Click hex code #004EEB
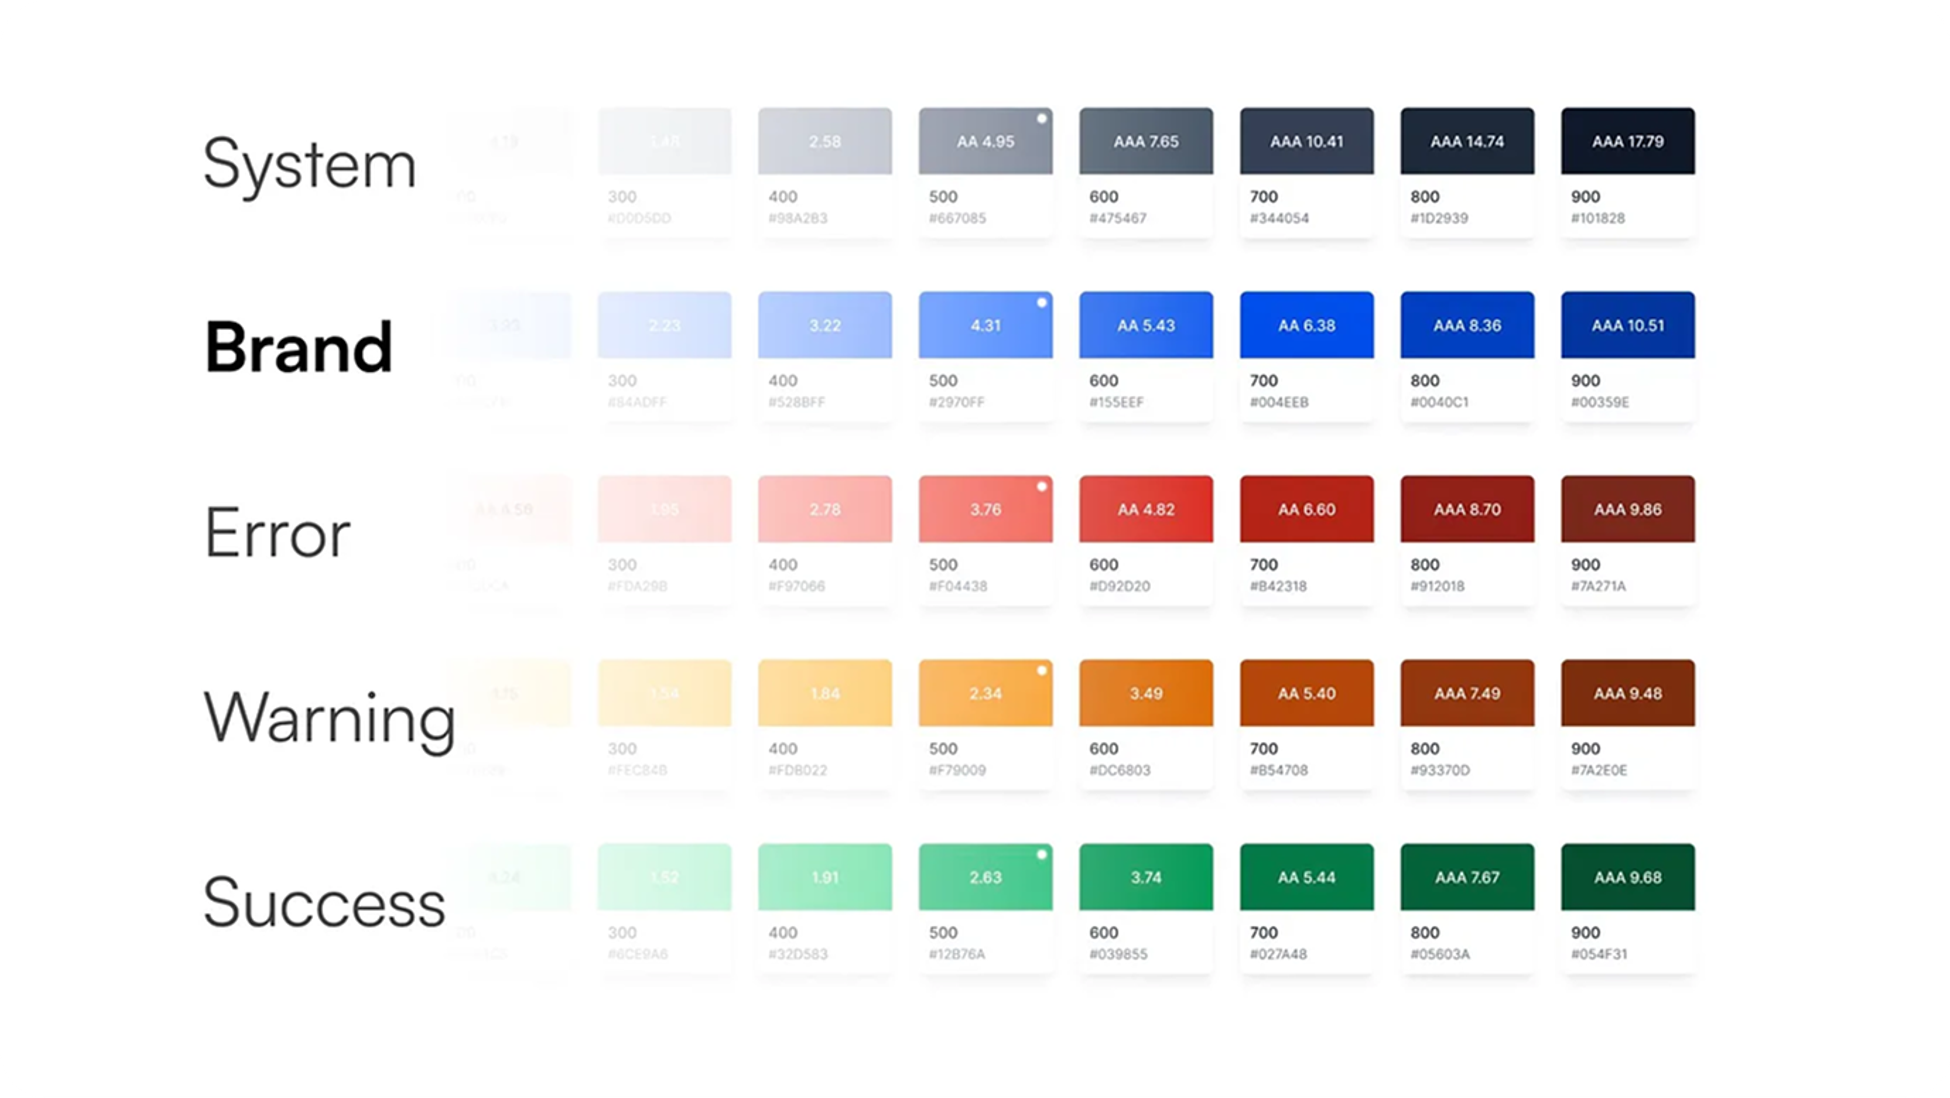Image resolution: width=1950 pixels, height=1098 pixels. 1279,402
